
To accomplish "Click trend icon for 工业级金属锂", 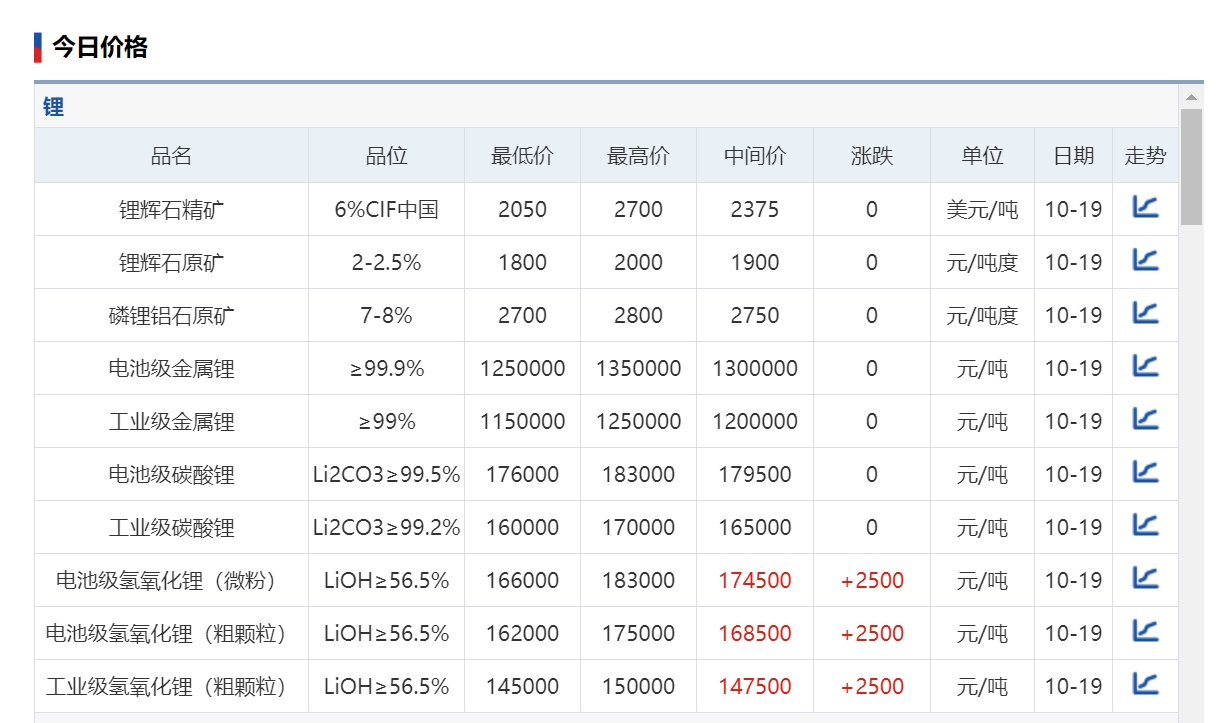I will tap(1145, 419).
